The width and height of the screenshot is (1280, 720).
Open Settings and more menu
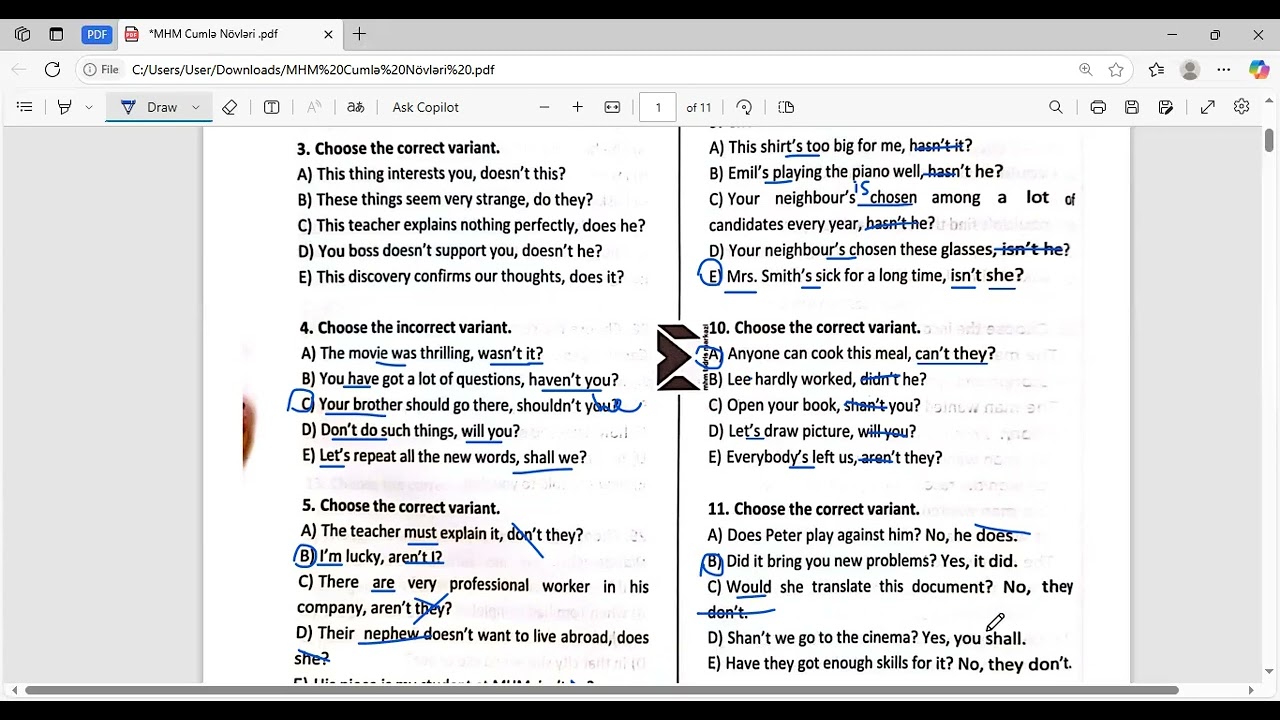click(1224, 70)
